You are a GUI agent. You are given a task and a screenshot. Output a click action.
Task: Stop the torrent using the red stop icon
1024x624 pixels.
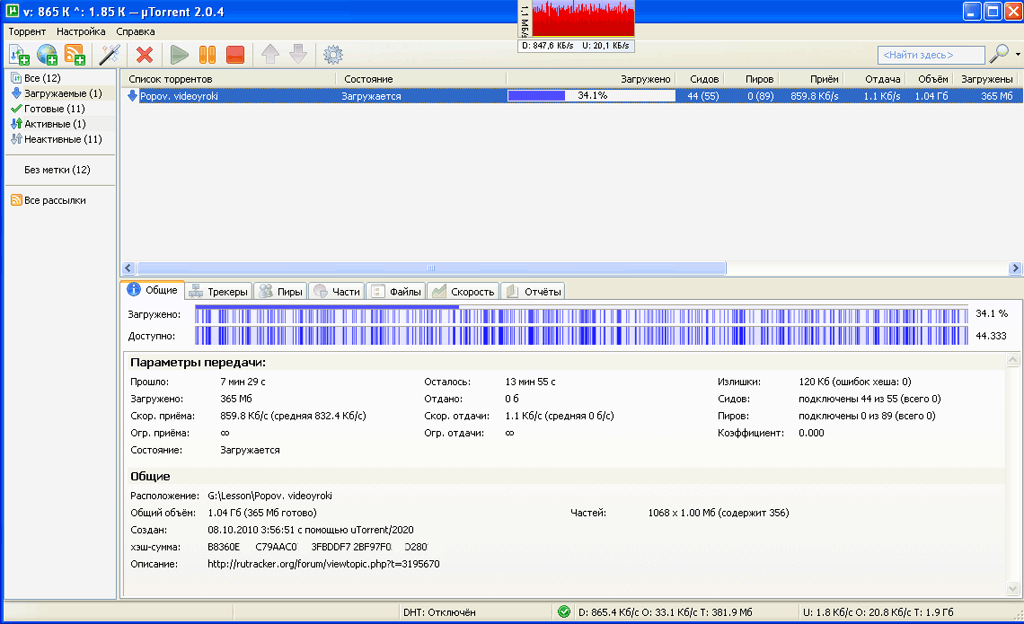235,55
